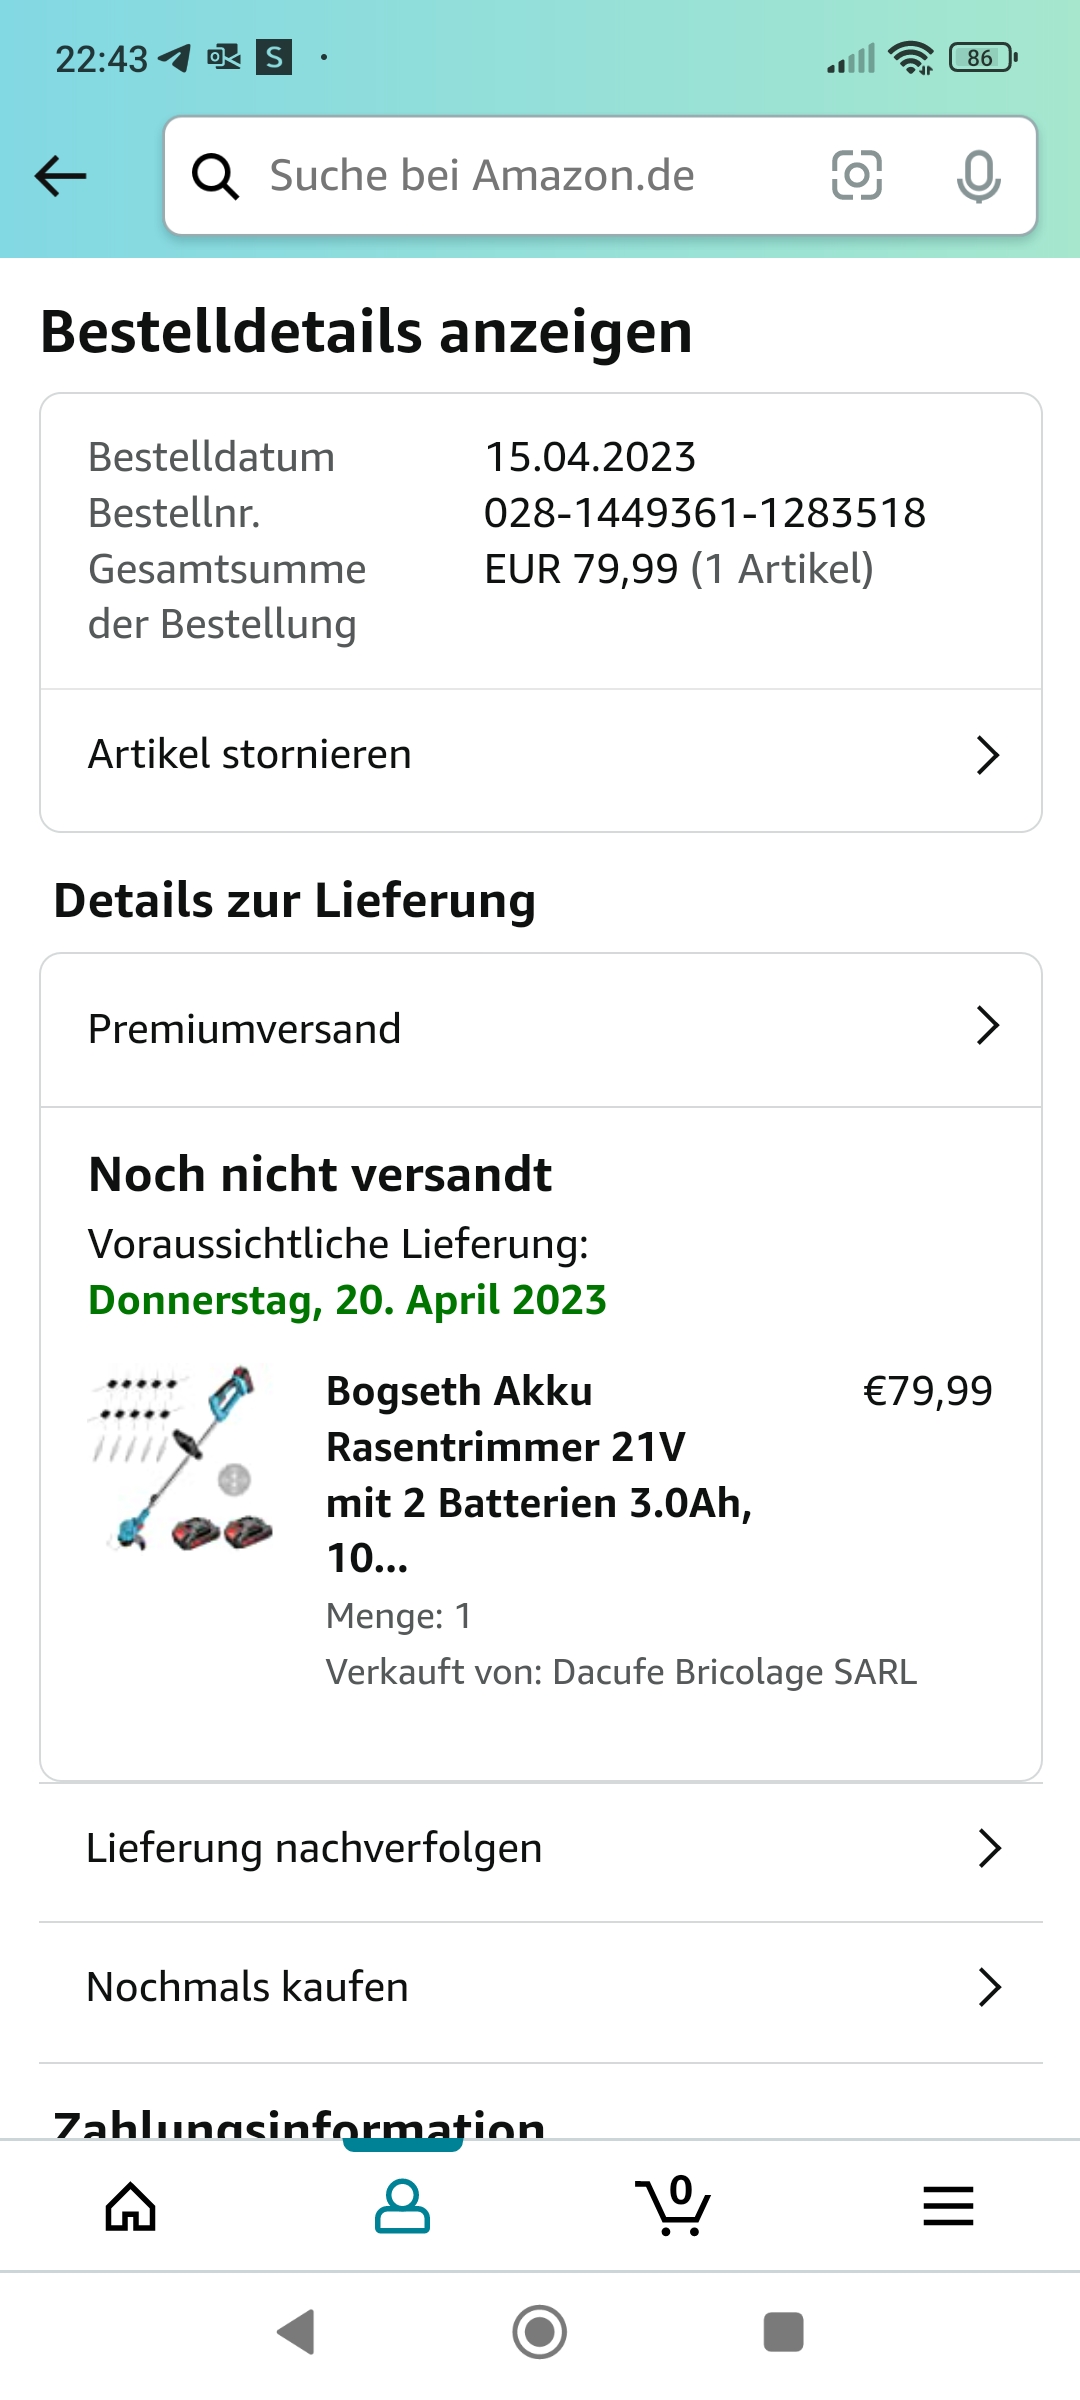Tap the back arrow icon
The image size is (1080, 2400).
click(61, 176)
